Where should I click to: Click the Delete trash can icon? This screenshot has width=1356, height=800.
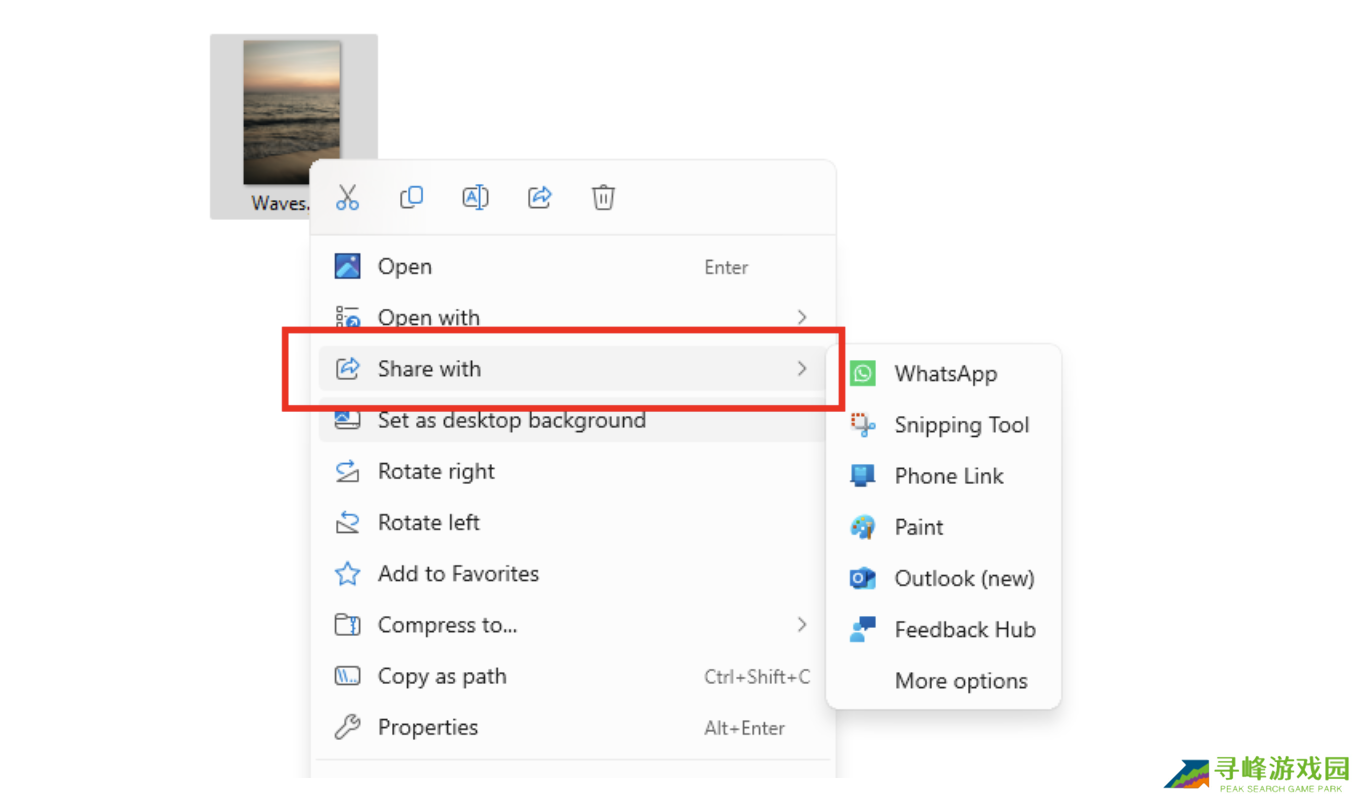(603, 198)
